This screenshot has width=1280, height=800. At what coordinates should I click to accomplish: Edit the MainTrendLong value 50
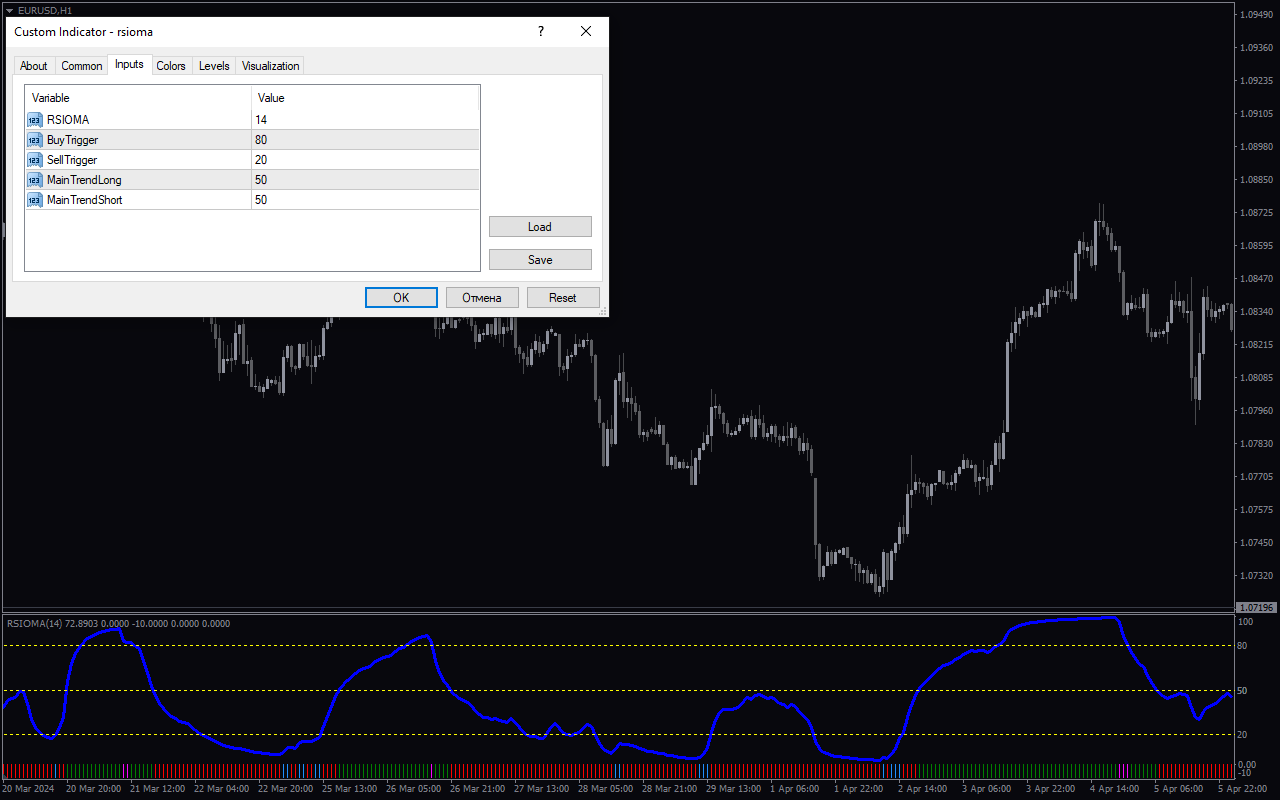[x=365, y=180]
